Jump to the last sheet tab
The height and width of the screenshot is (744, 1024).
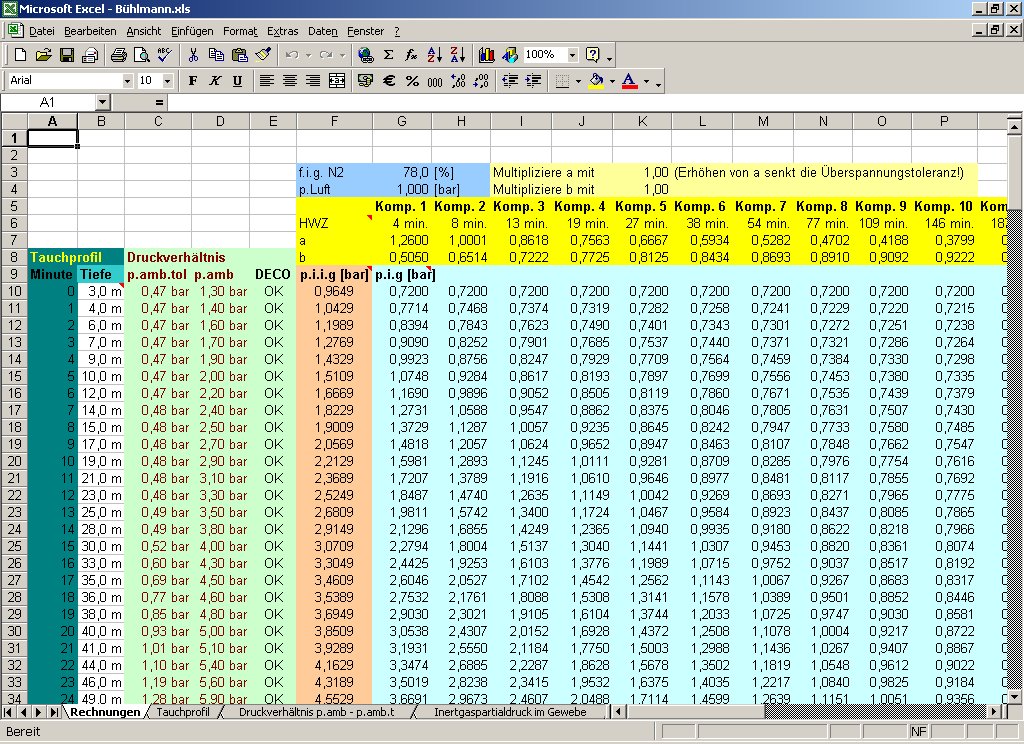[x=55, y=712]
